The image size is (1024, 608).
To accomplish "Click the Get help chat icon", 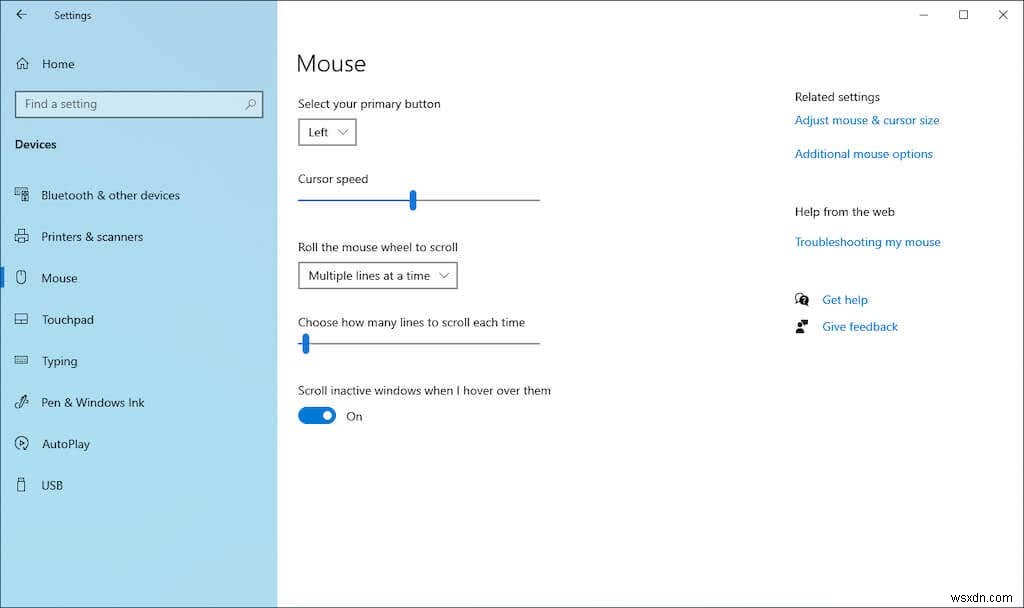I will click(802, 299).
